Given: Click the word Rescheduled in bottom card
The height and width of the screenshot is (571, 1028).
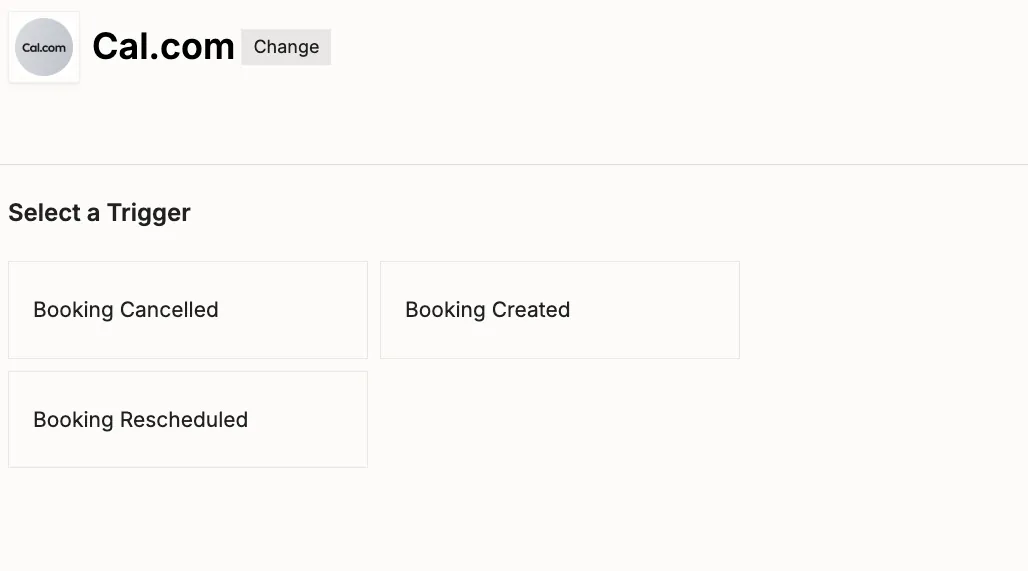Looking at the screenshot, I should click(x=184, y=420).
